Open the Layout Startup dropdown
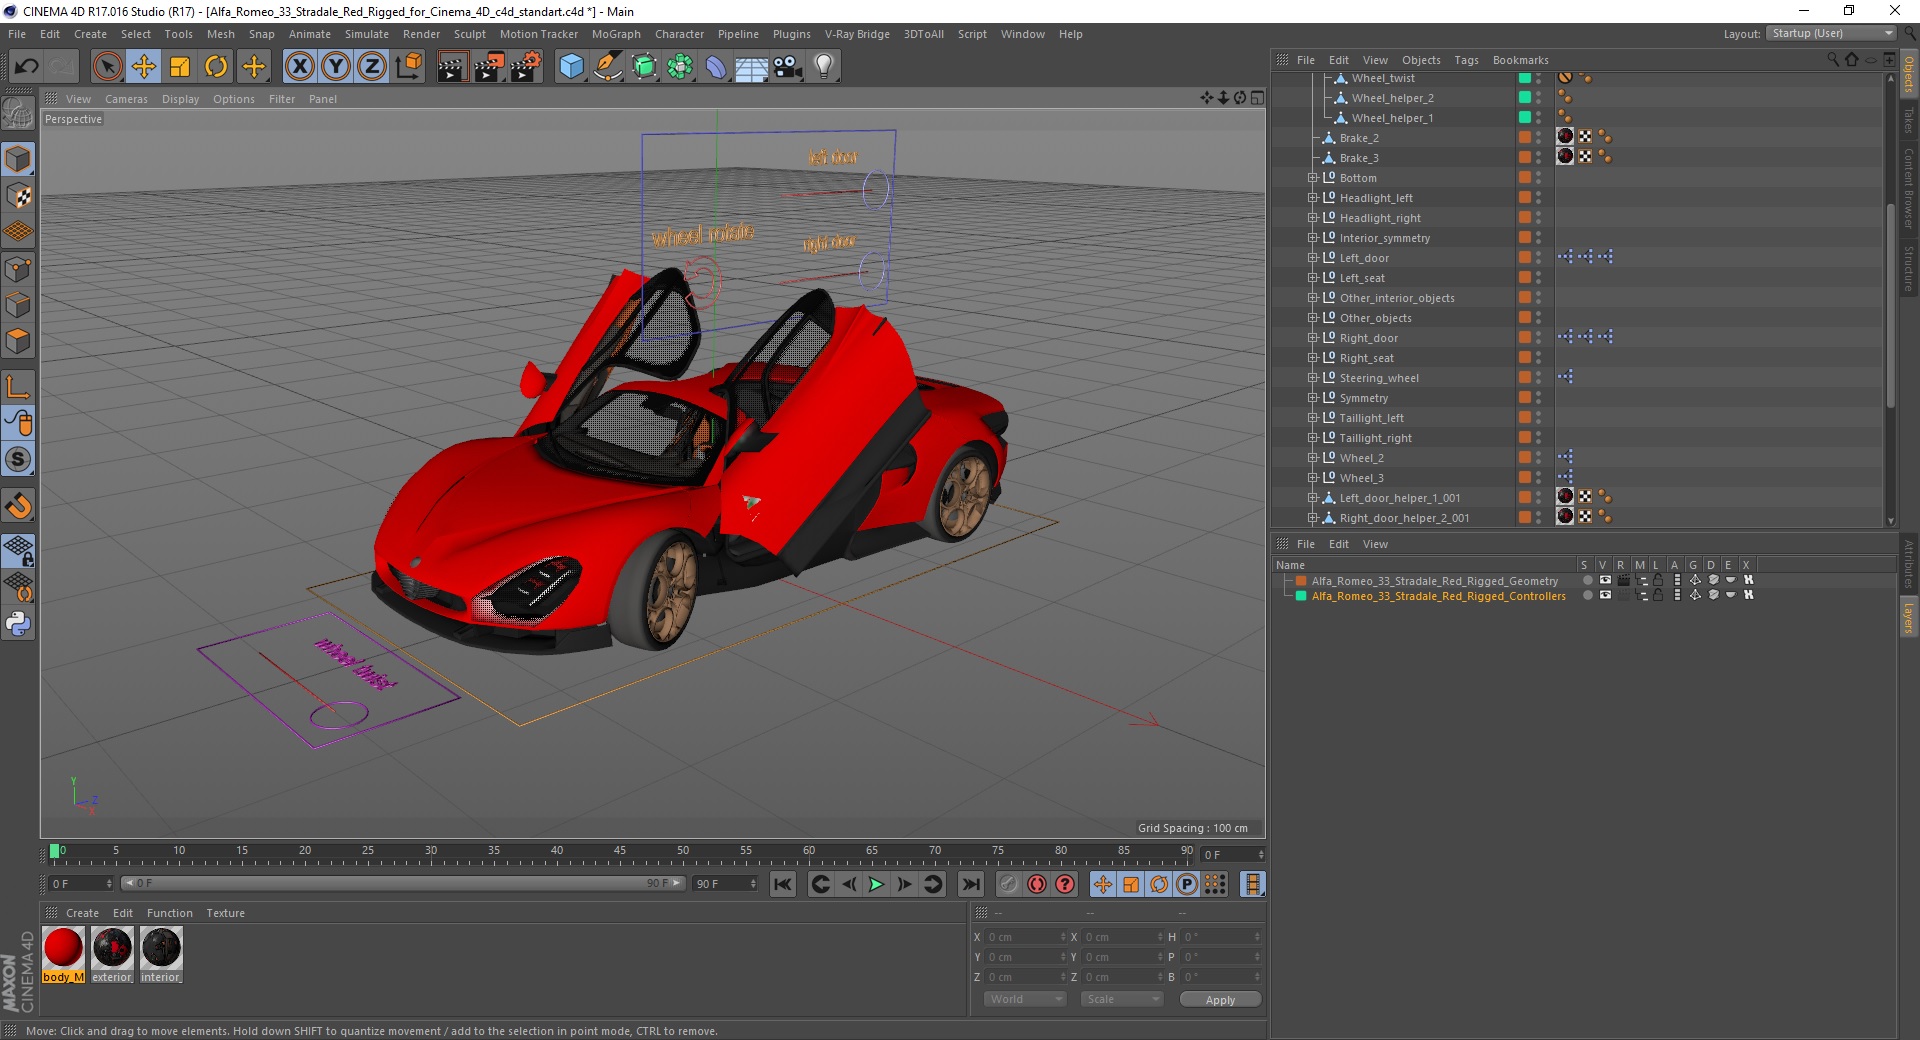The width and height of the screenshot is (1920, 1040). tap(1832, 33)
